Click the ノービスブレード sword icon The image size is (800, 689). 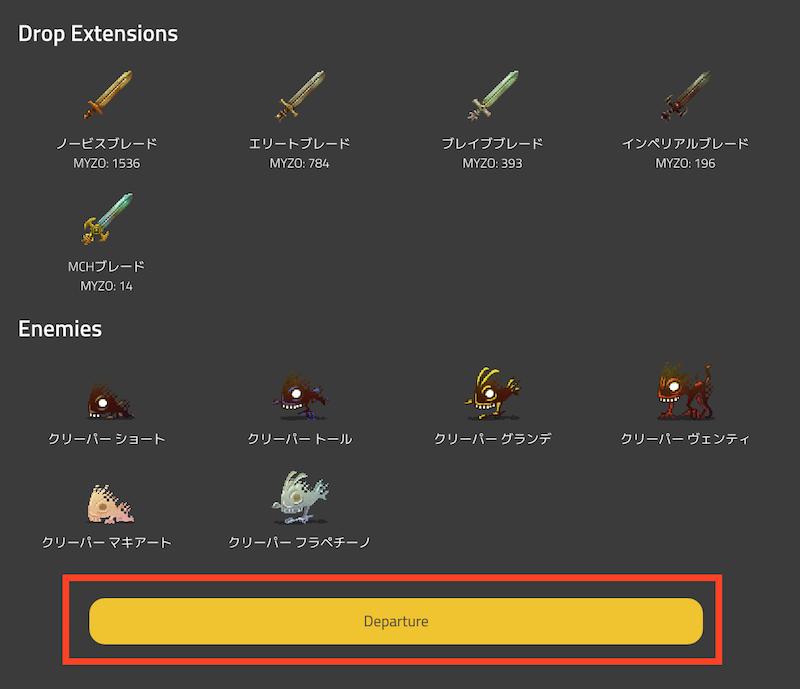point(107,95)
